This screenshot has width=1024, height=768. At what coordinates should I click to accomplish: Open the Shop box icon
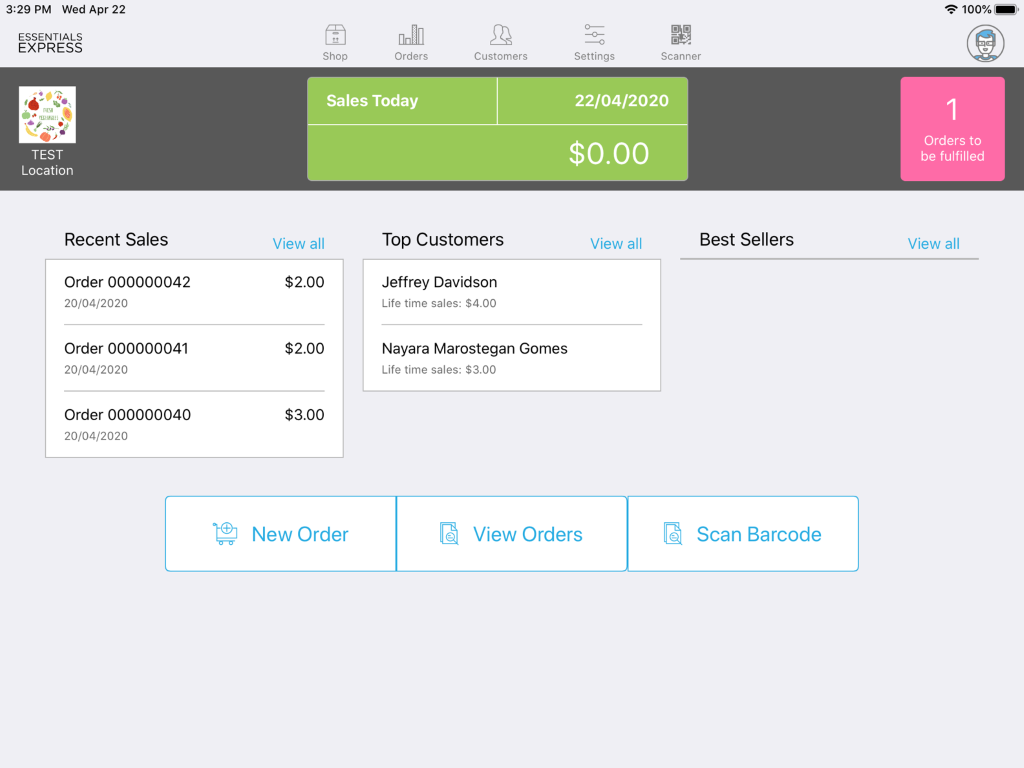(335, 35)
